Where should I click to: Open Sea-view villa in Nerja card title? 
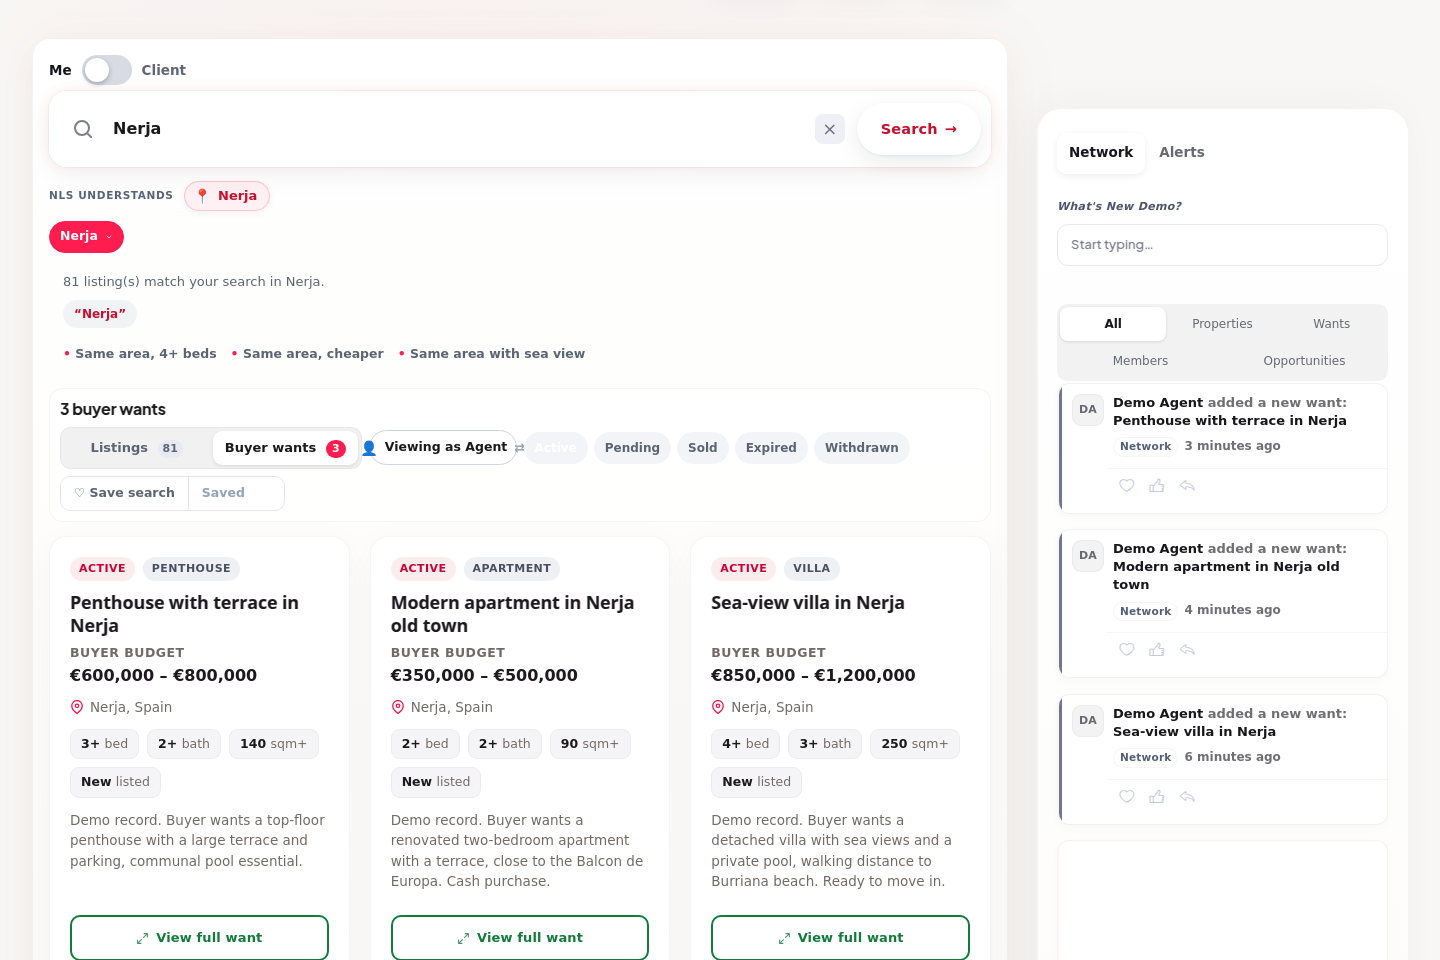coord(808,603)
